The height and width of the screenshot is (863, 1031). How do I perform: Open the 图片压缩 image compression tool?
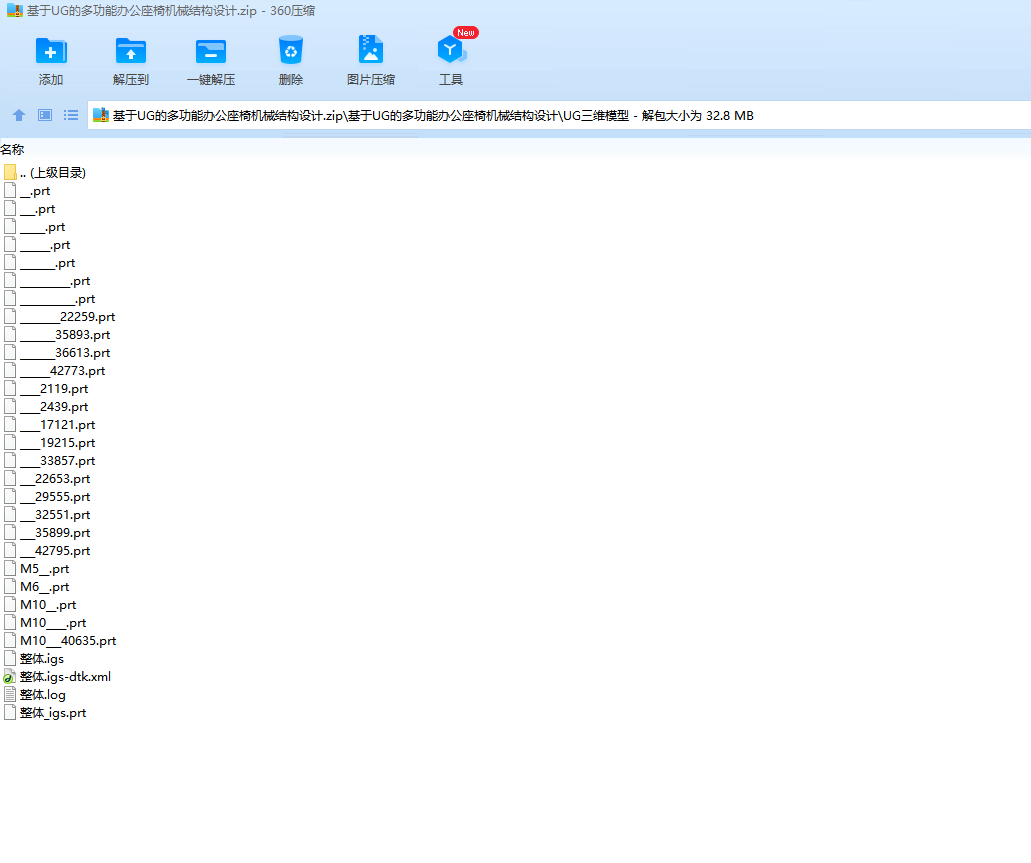point(371,50)
